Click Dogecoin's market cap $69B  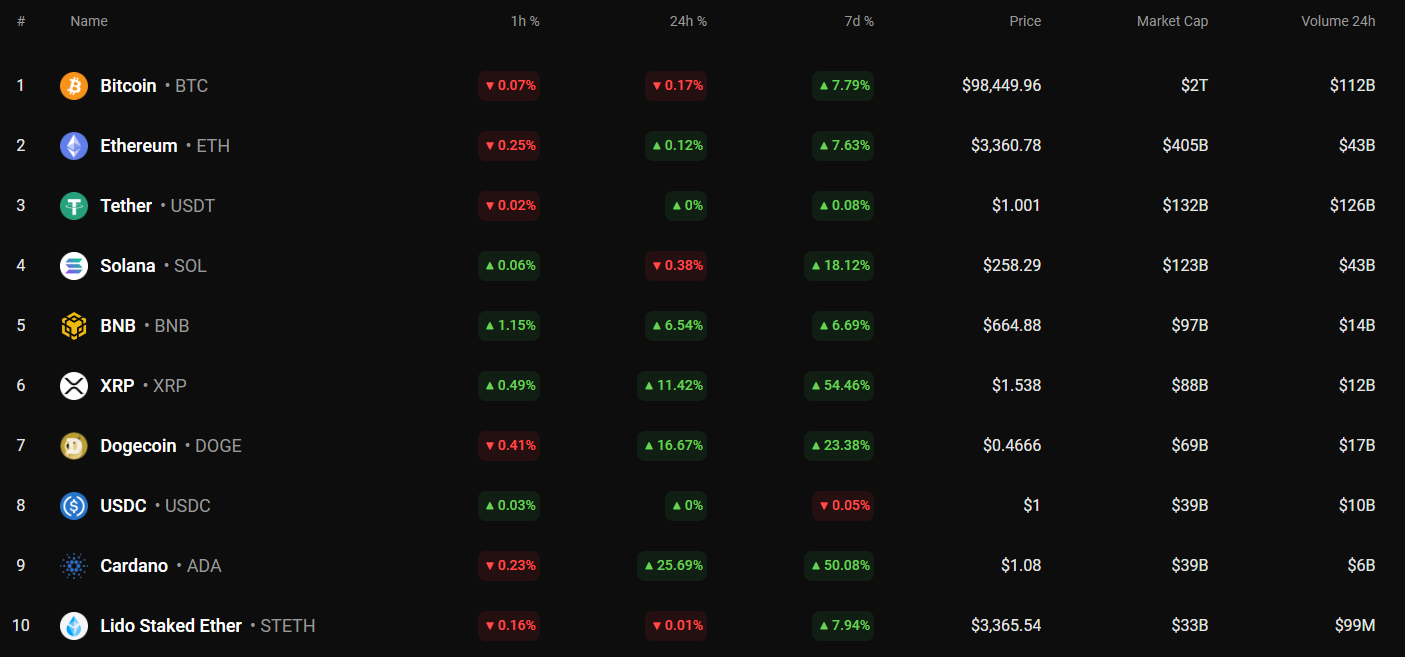coord(1190,446)
